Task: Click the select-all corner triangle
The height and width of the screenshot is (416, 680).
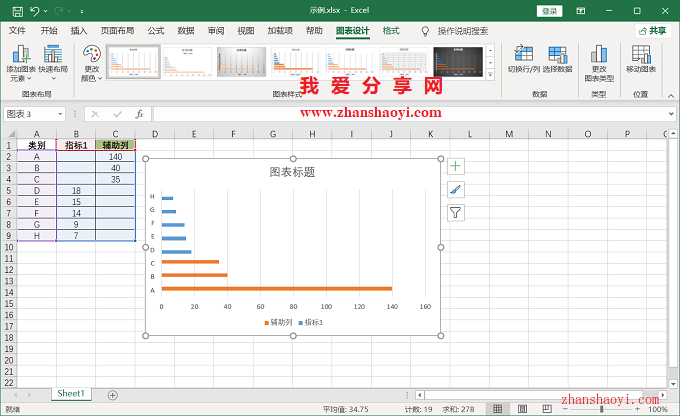Action: point(10,134)
